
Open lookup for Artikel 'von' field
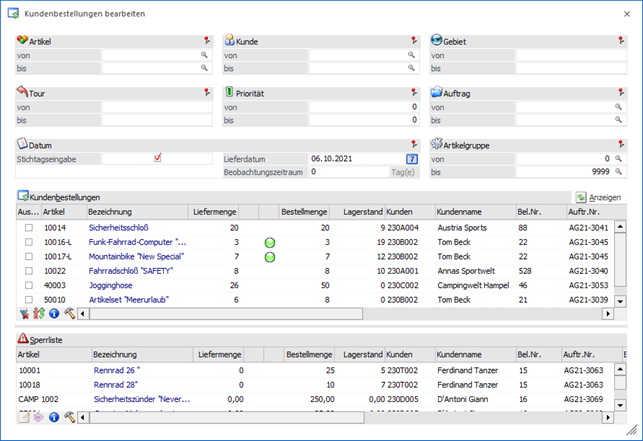tap(204, 55)
